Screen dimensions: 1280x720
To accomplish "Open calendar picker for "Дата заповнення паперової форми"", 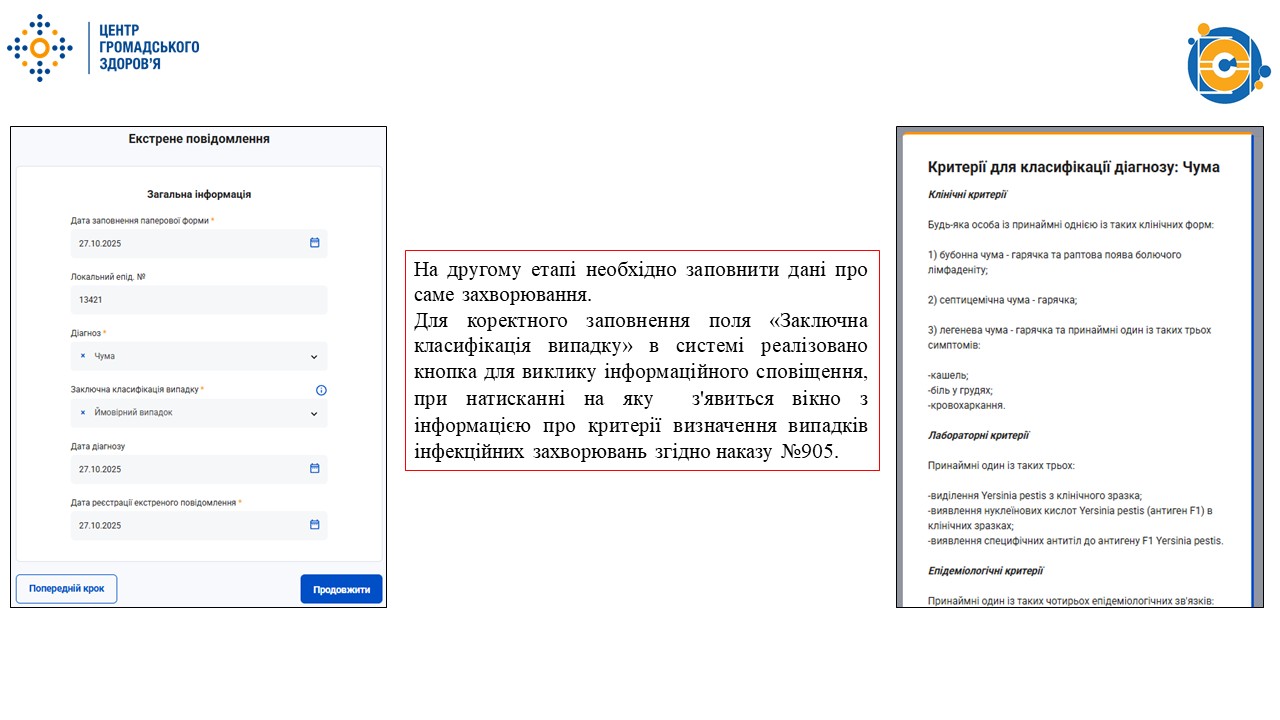I will point(314,243).
